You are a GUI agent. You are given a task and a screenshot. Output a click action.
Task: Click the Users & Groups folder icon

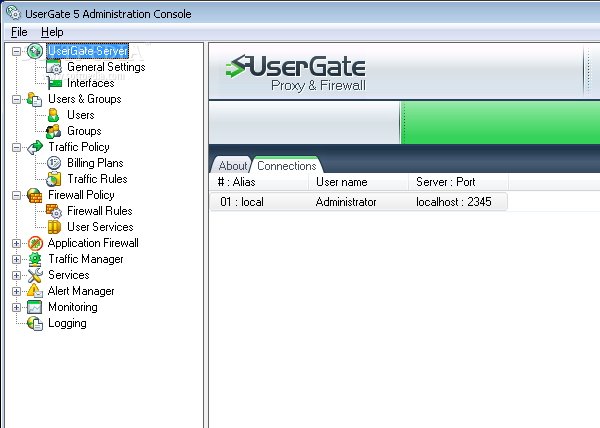tap(34, 99)
